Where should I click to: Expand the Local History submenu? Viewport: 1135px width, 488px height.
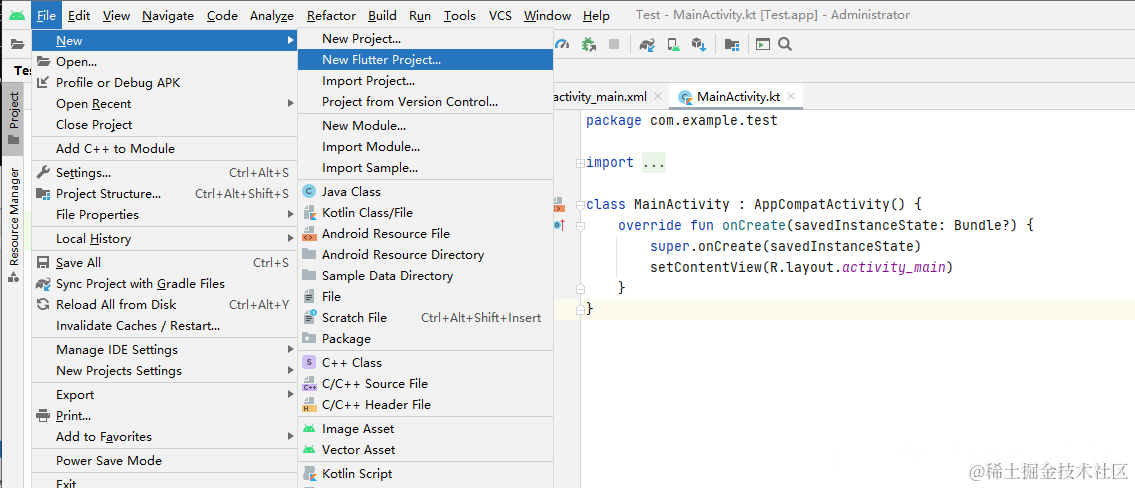pos(164,238)
